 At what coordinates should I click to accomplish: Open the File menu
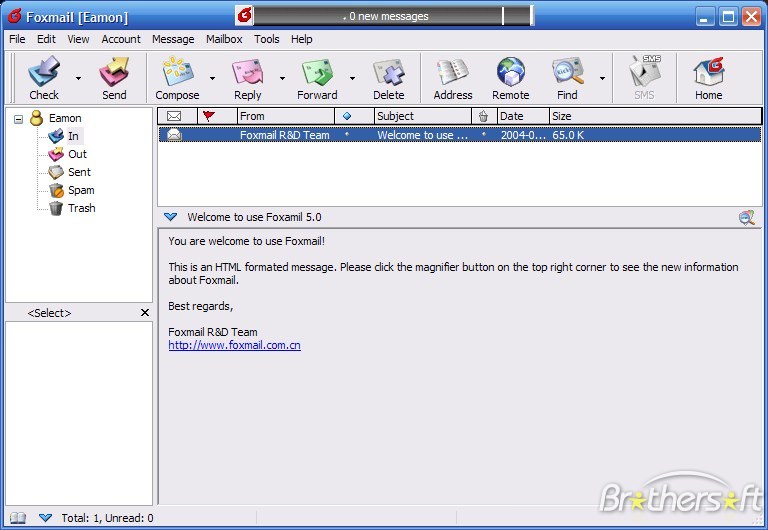pyautogui.click(x=17, y=39)
